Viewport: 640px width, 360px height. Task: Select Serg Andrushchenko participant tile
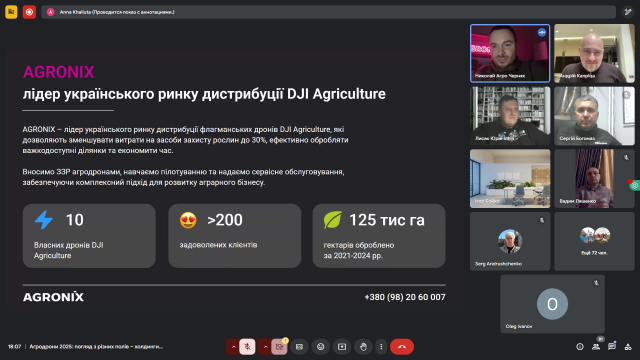point(510,241)
